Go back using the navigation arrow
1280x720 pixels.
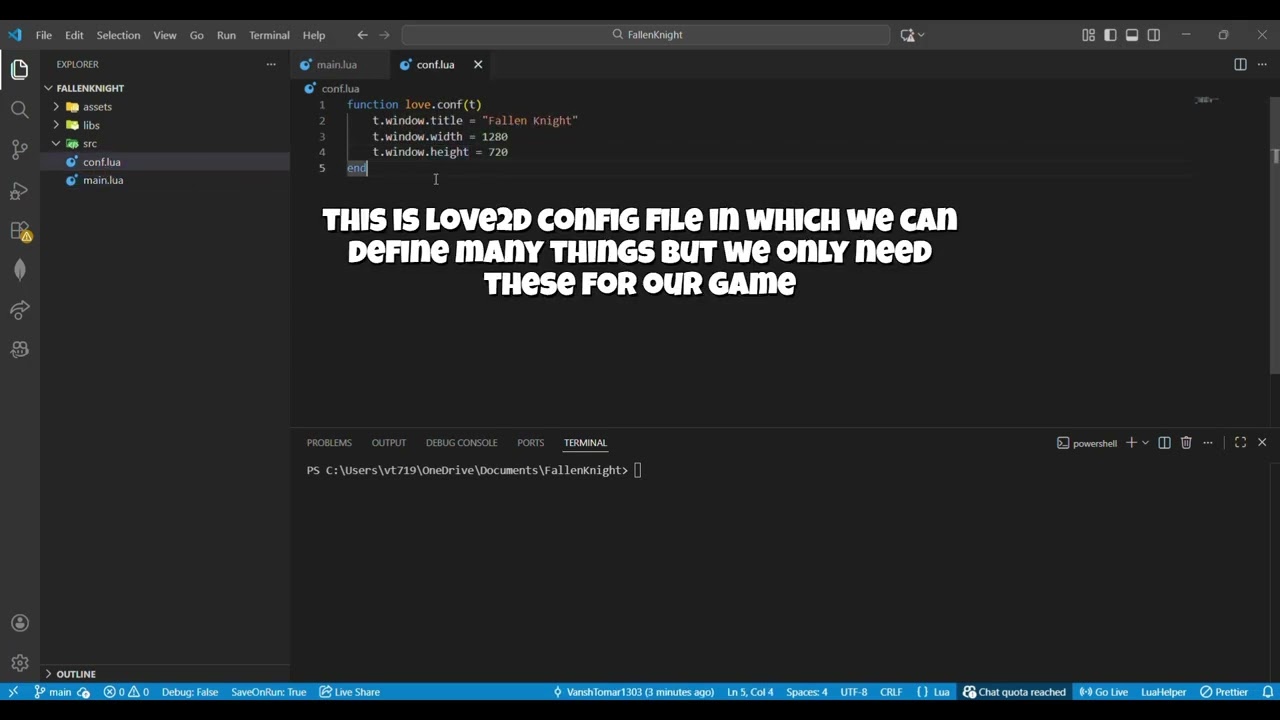(362, 35)
